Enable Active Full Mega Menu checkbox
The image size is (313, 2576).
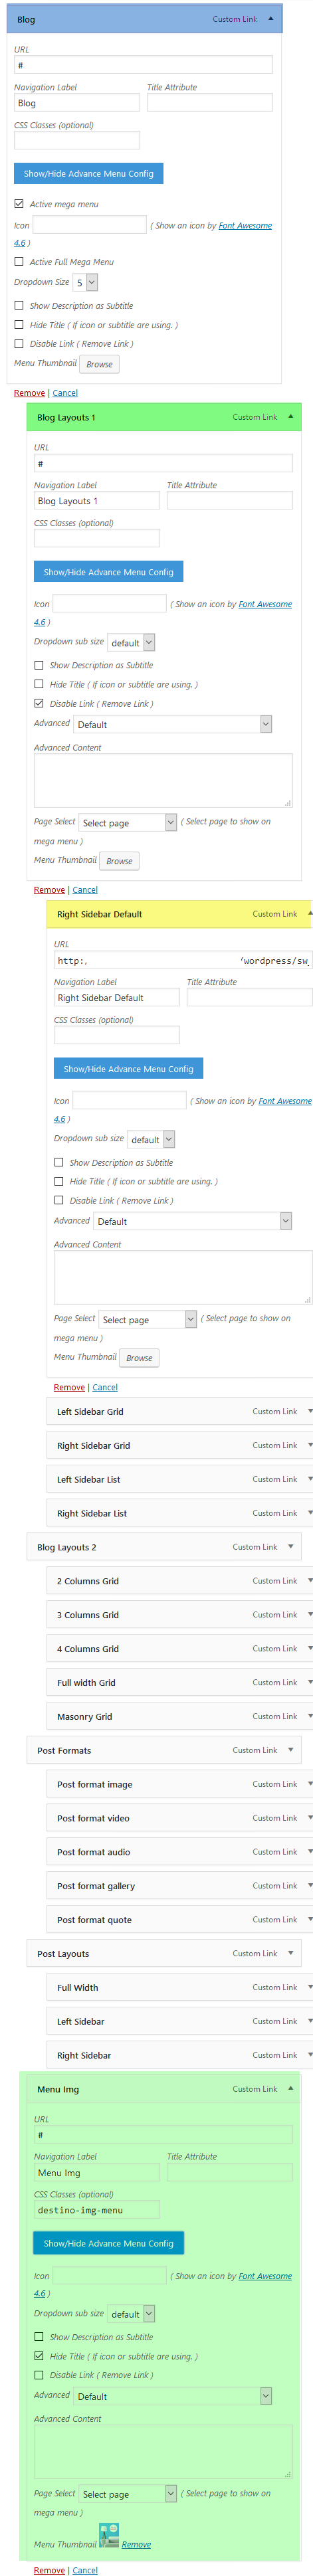[19, 261]
